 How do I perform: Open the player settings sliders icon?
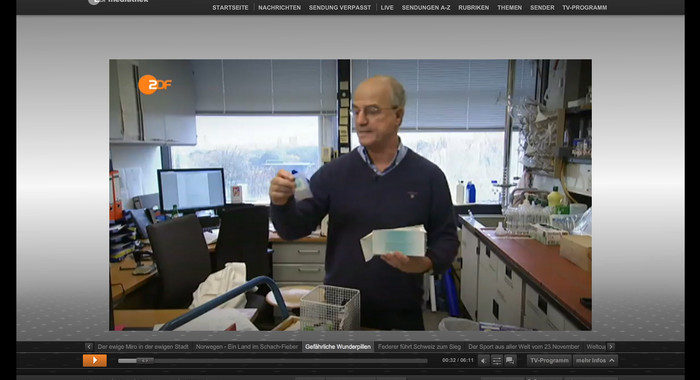tap(496, 360)
